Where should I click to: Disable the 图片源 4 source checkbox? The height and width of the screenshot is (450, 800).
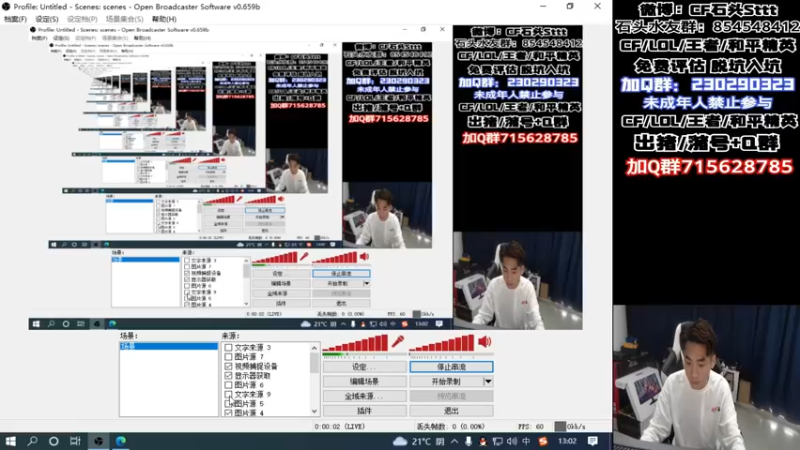[x=228, y=413]
